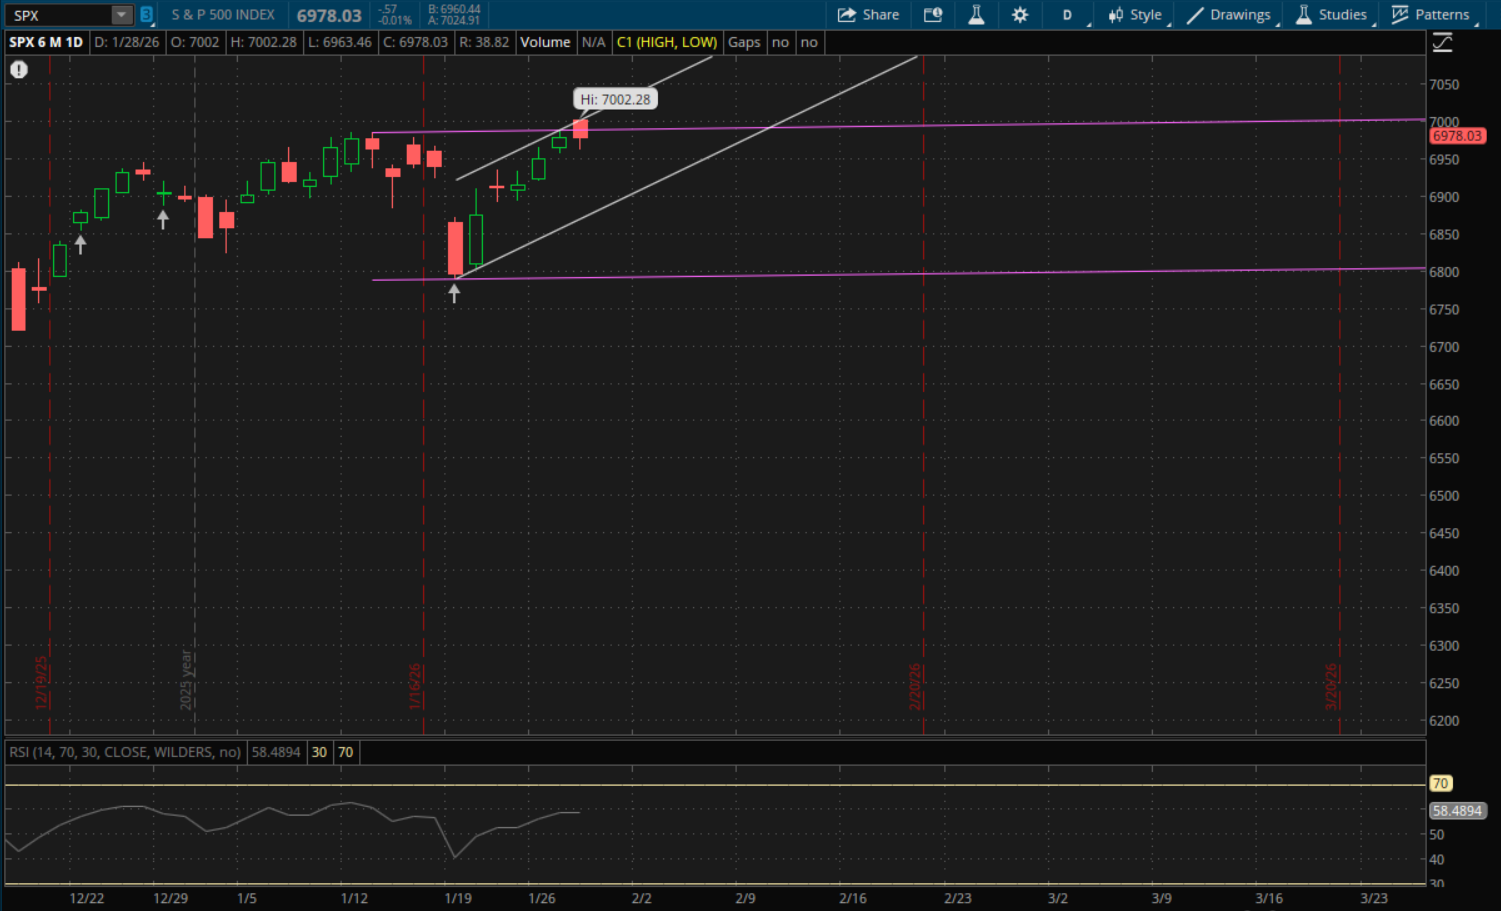Screen dimensions: 1501x911
Task: Open the Drawings menu
Action: (1229, 15)
